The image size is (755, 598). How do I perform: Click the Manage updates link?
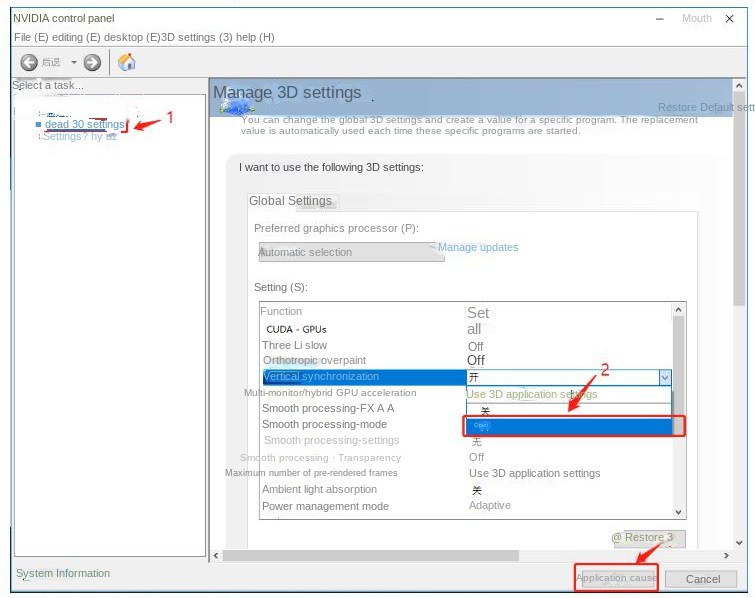coord(478,247)
